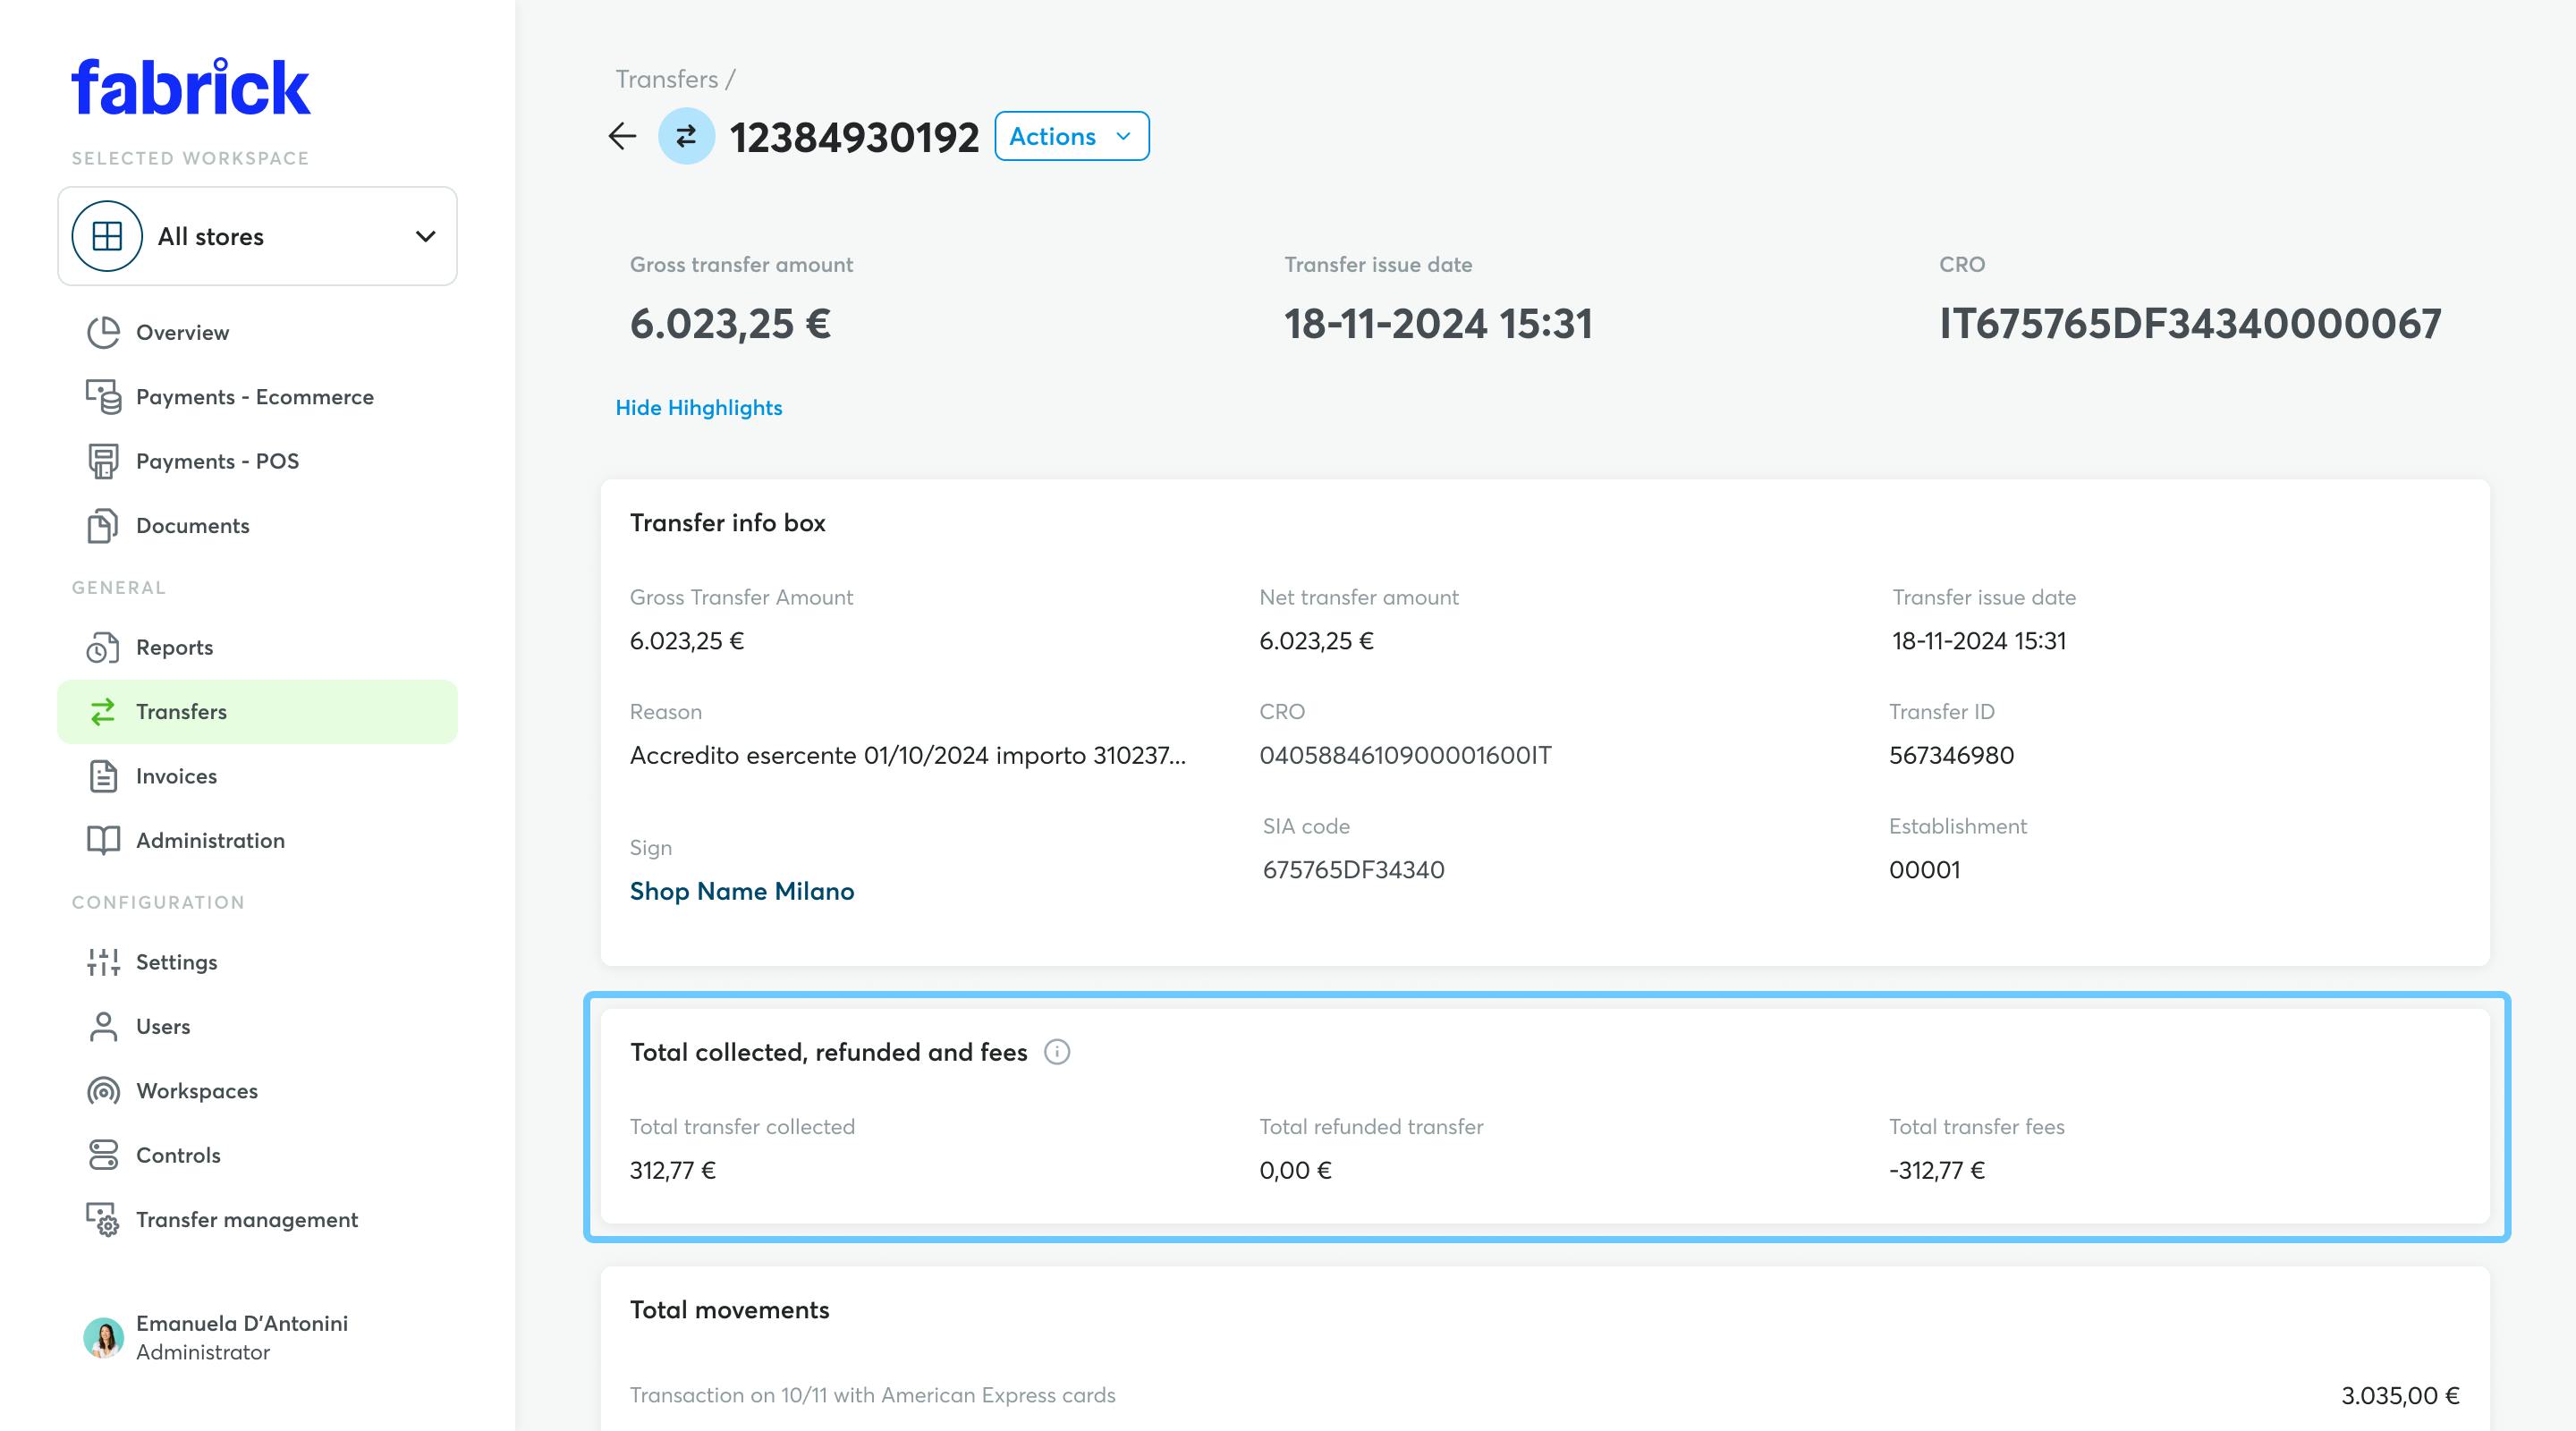Click the Settings configuration item

coord(176,961)
